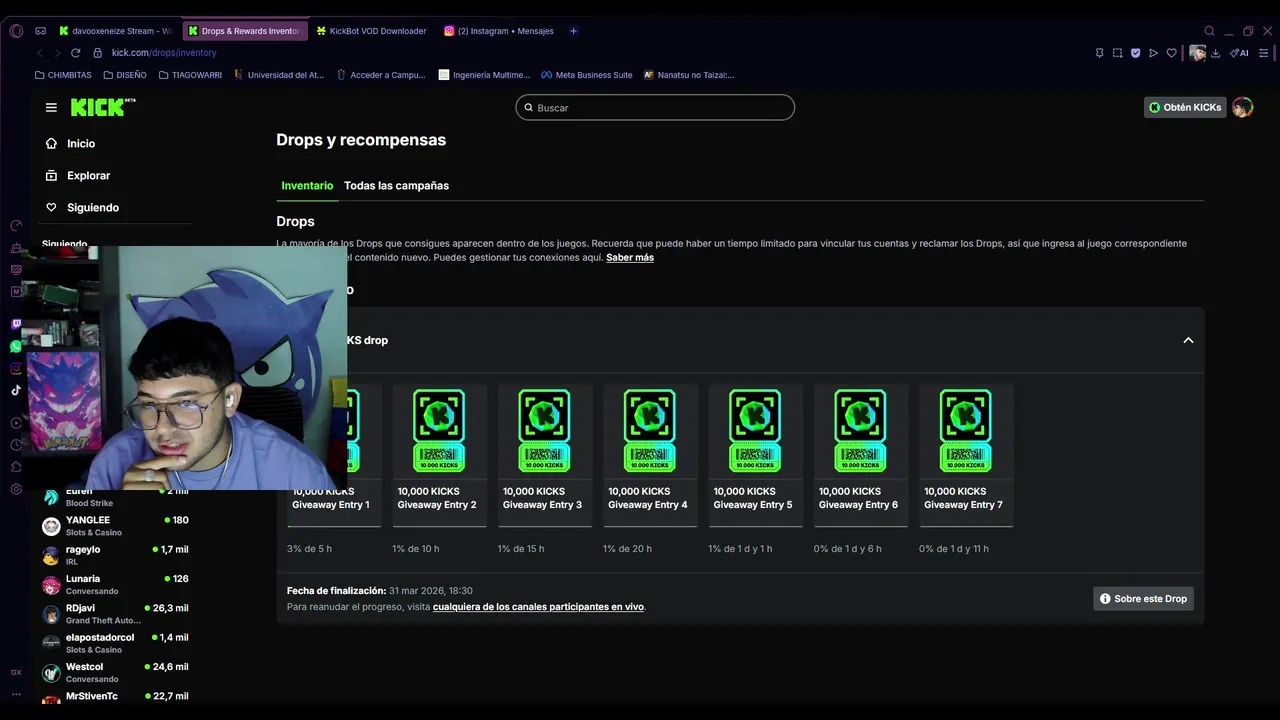The height and width of the screenshot is (720, 1280).
Task: Focus the Buscar search field
Action: coord(655,107)
